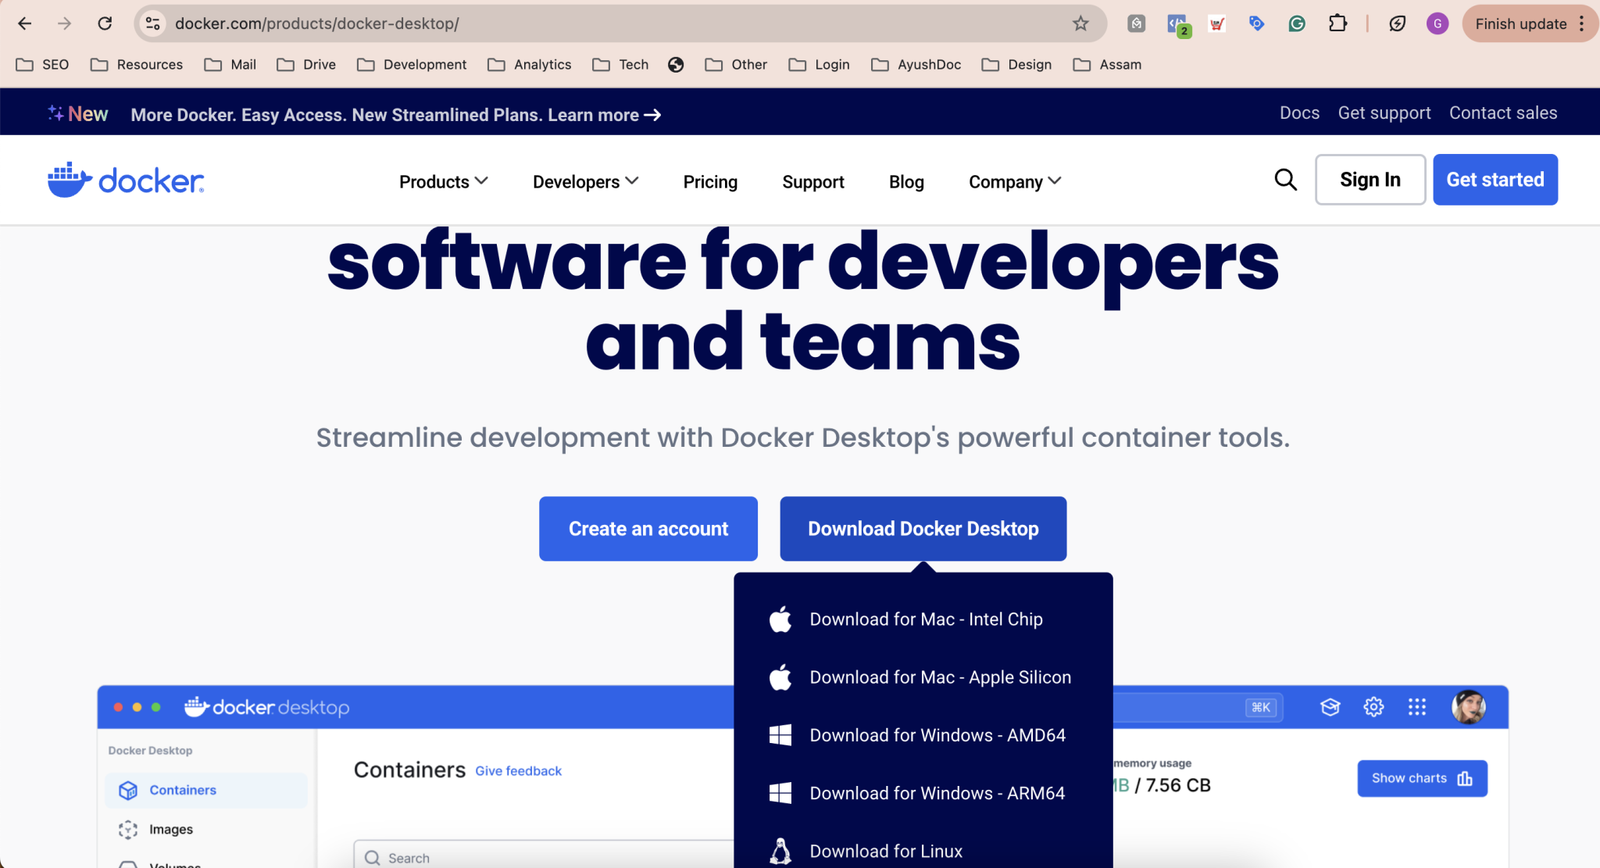Click the user avatar in Docker Desktop preview
Image resolution: width=1600 pixels, height=868 pixels.
coord(1469,707)
